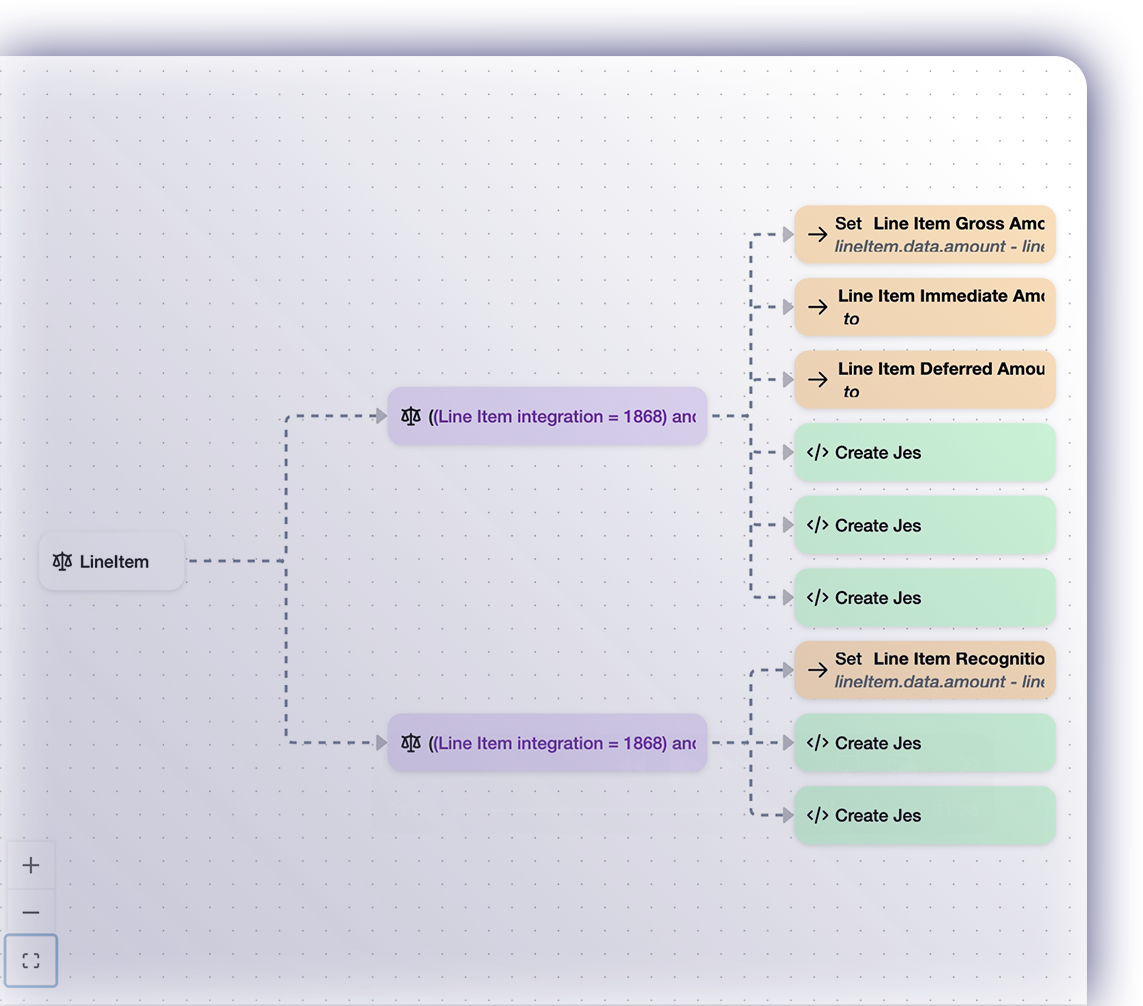The width and height of the screenshot is (1143, 1006).
Task: Select the LineItem root node
Action: 113,562
